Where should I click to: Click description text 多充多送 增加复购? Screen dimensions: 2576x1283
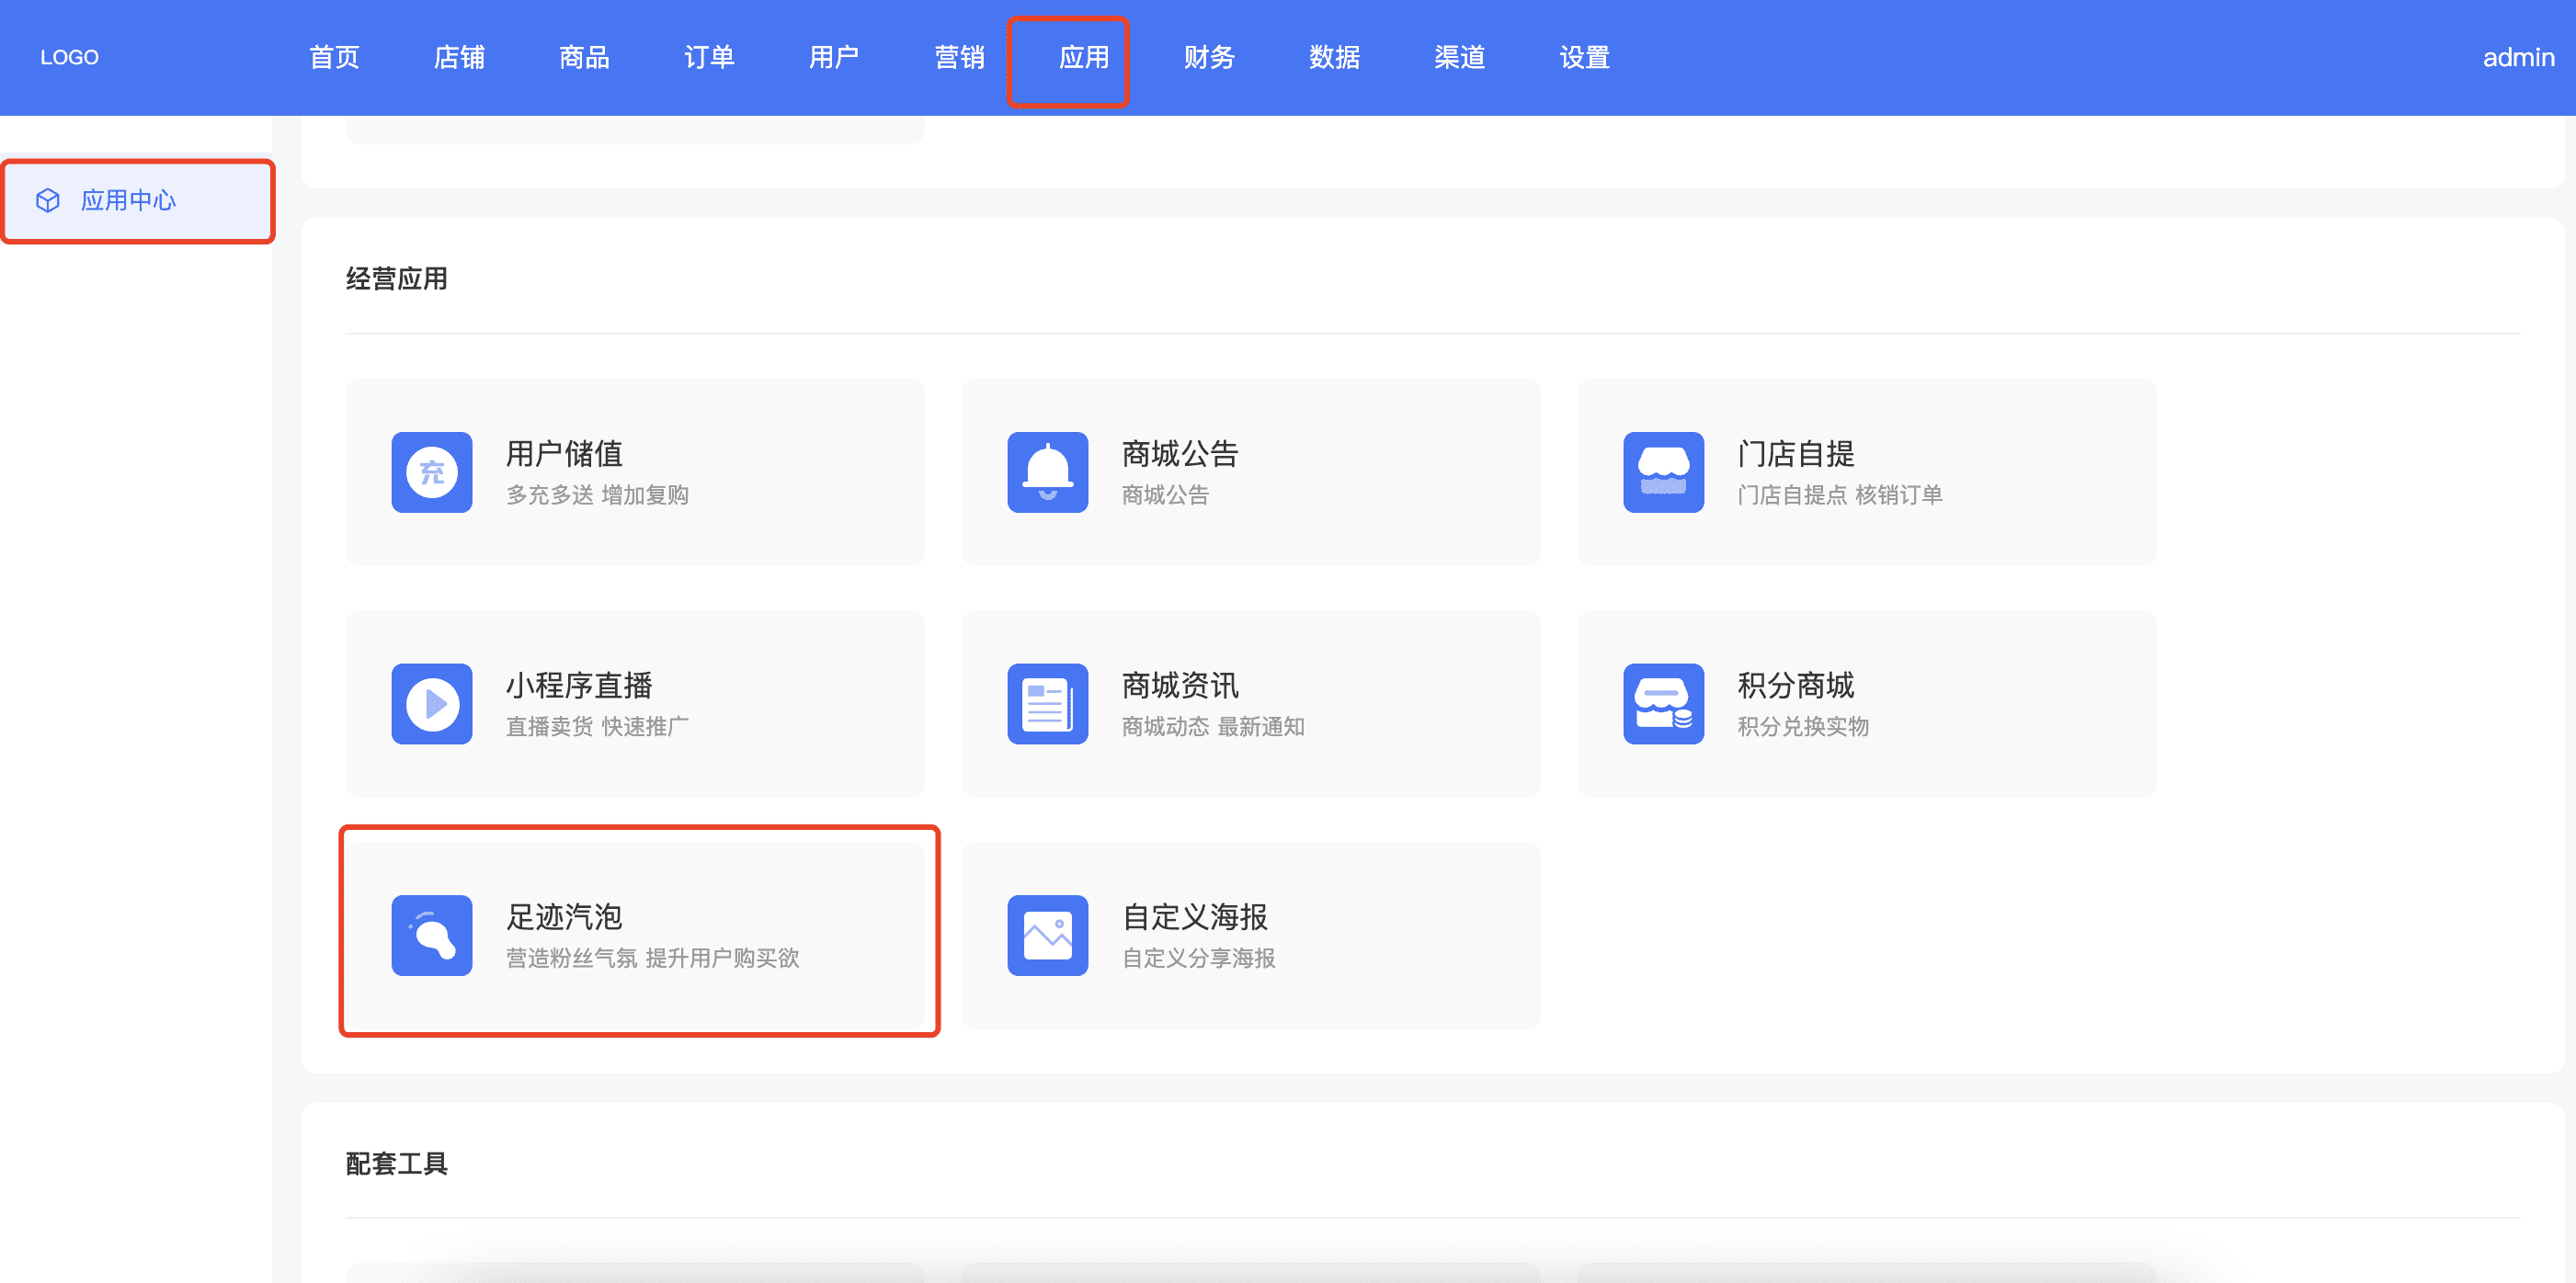(x=597, y=495)
